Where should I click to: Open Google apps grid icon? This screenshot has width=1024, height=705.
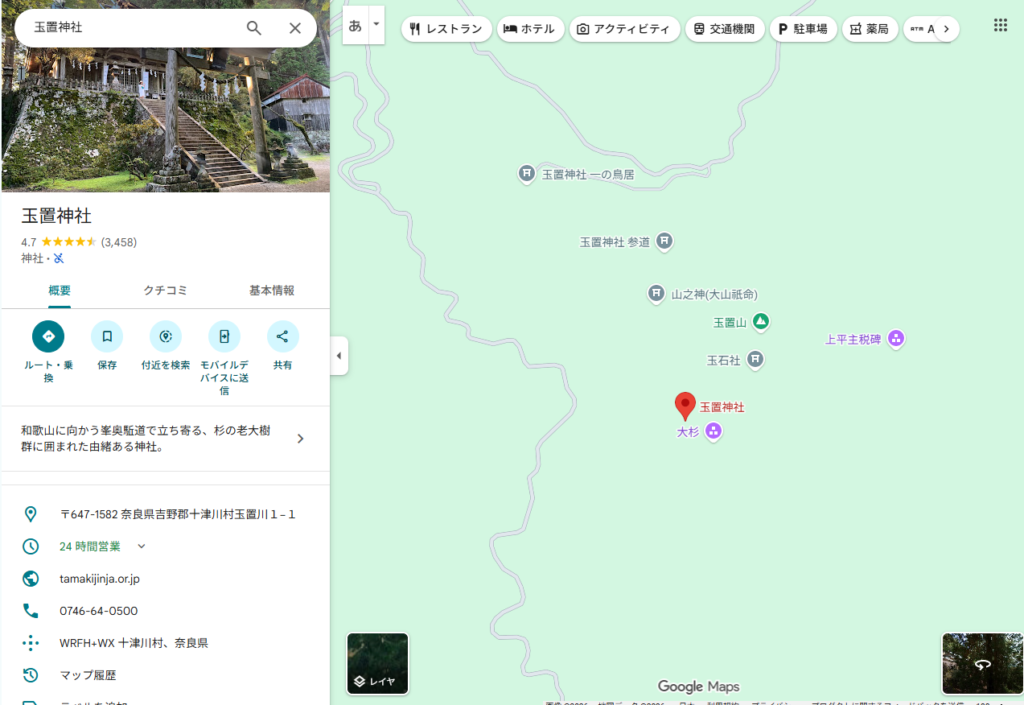click(x=1000, y=26)
